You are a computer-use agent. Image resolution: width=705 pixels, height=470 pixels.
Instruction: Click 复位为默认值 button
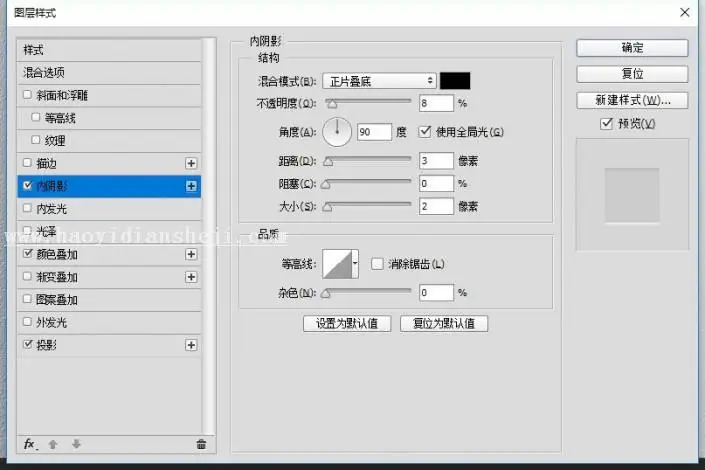pyautogui.click(x=444, y=323)
